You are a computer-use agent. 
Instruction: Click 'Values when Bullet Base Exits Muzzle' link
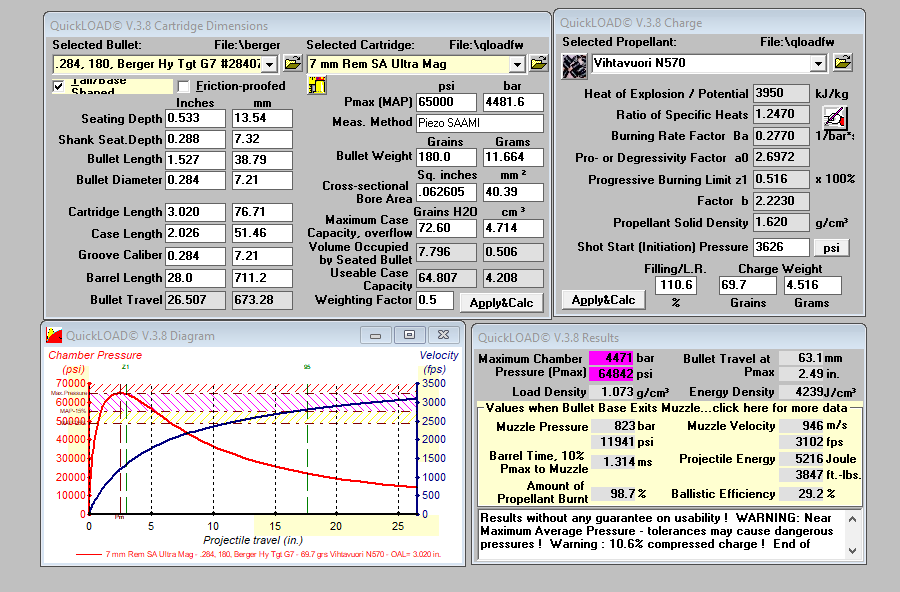pyautogui.click(x=669, y=408)
